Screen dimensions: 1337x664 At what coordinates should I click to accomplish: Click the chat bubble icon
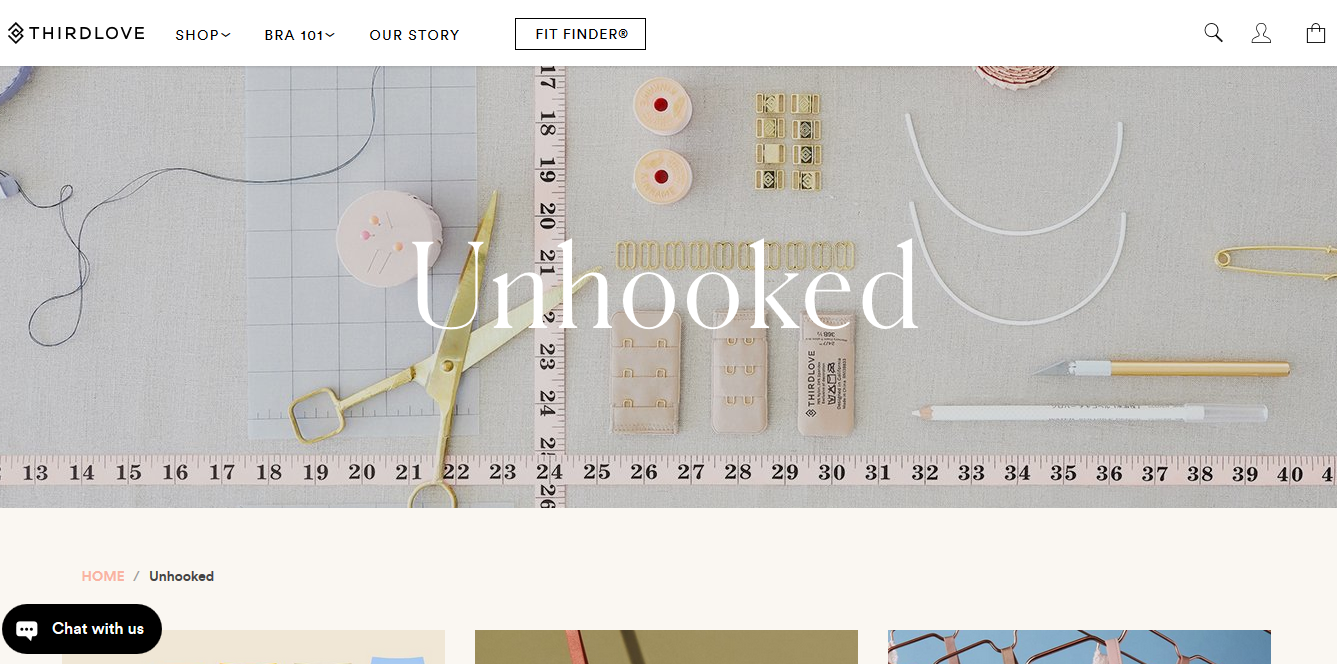coord(27,629)
